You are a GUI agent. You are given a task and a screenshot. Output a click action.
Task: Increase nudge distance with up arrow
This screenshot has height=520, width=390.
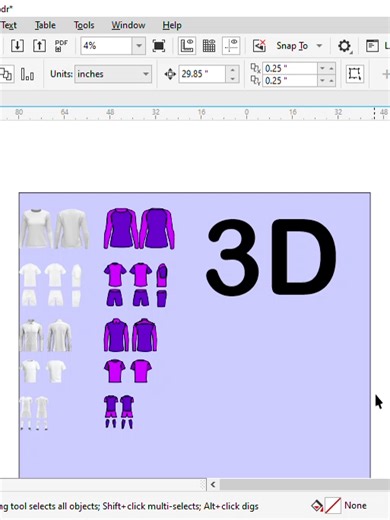tap(232, 70)
